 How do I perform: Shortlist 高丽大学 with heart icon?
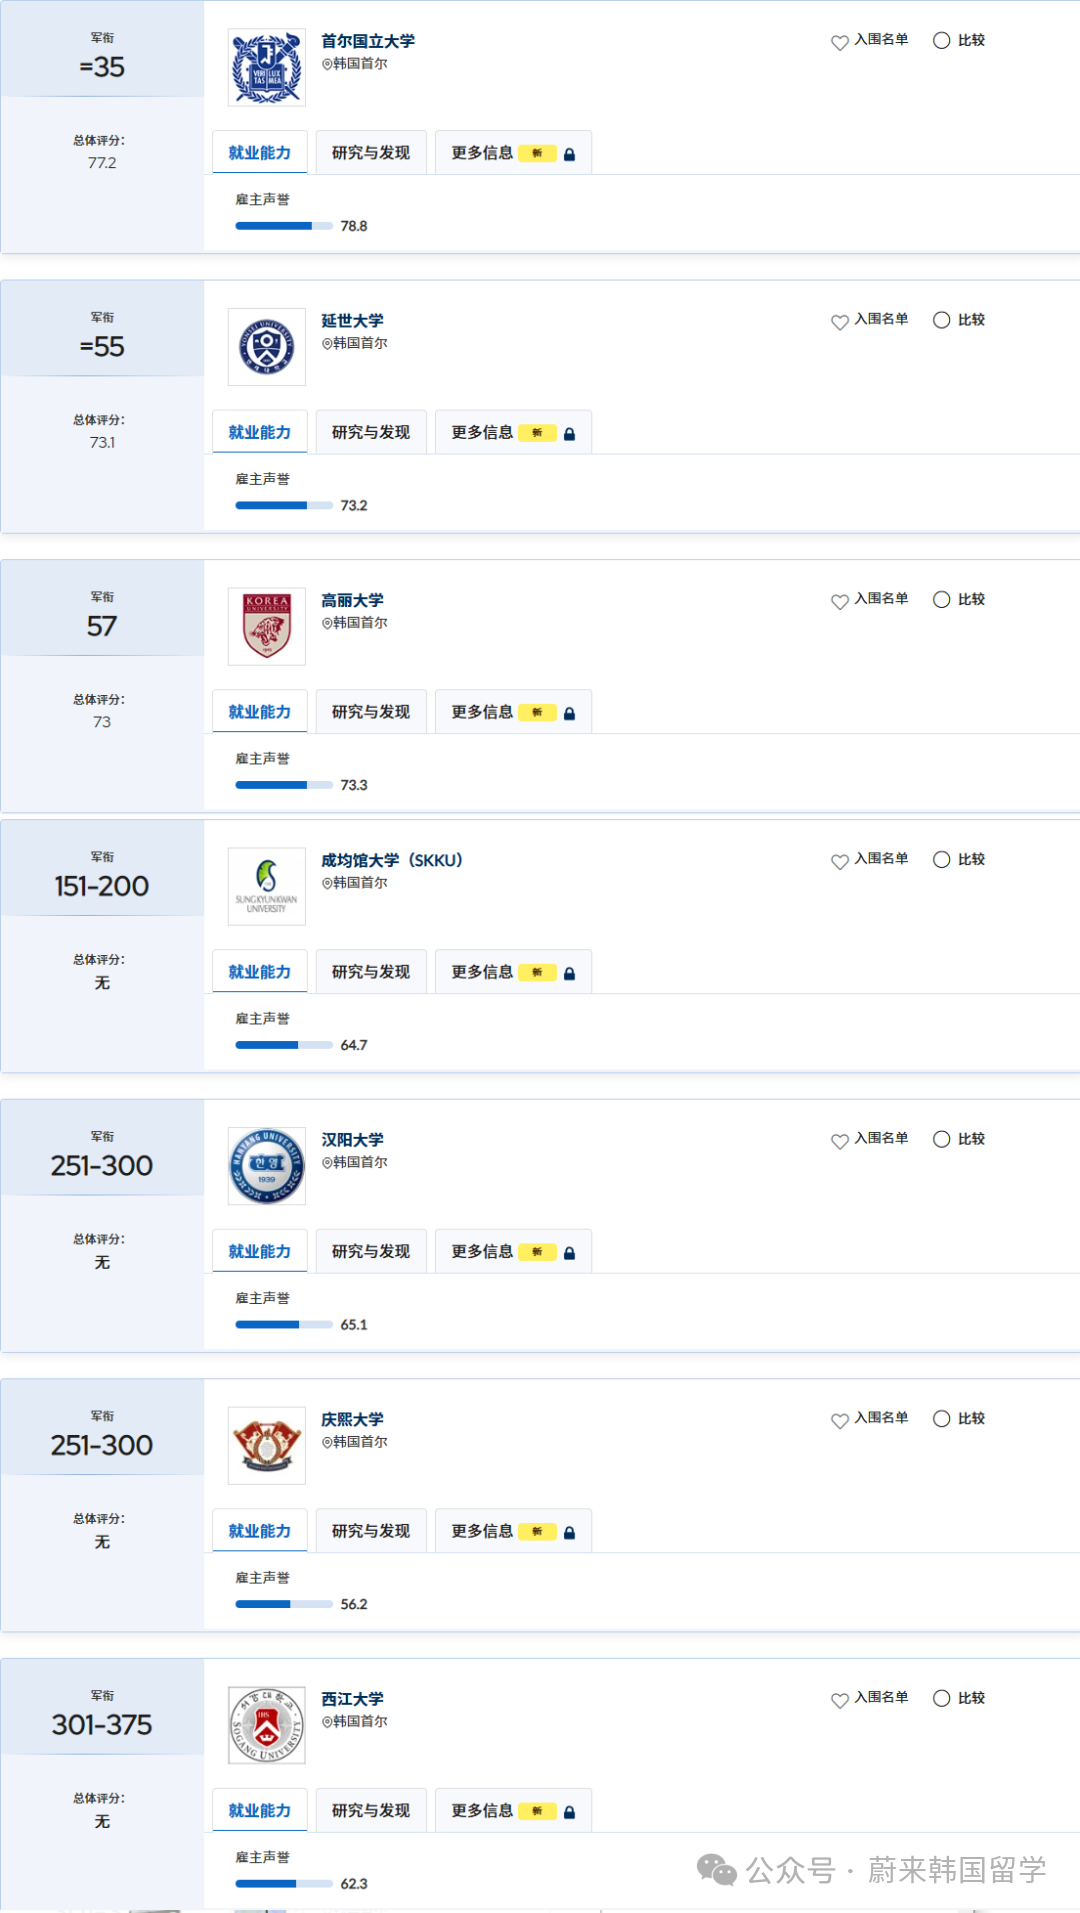tap(840, 600)
